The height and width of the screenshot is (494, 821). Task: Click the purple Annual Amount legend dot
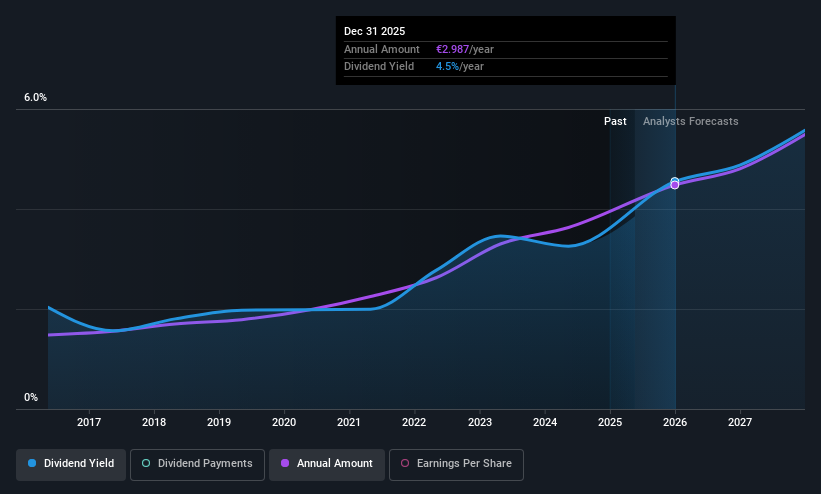(285, 463)
